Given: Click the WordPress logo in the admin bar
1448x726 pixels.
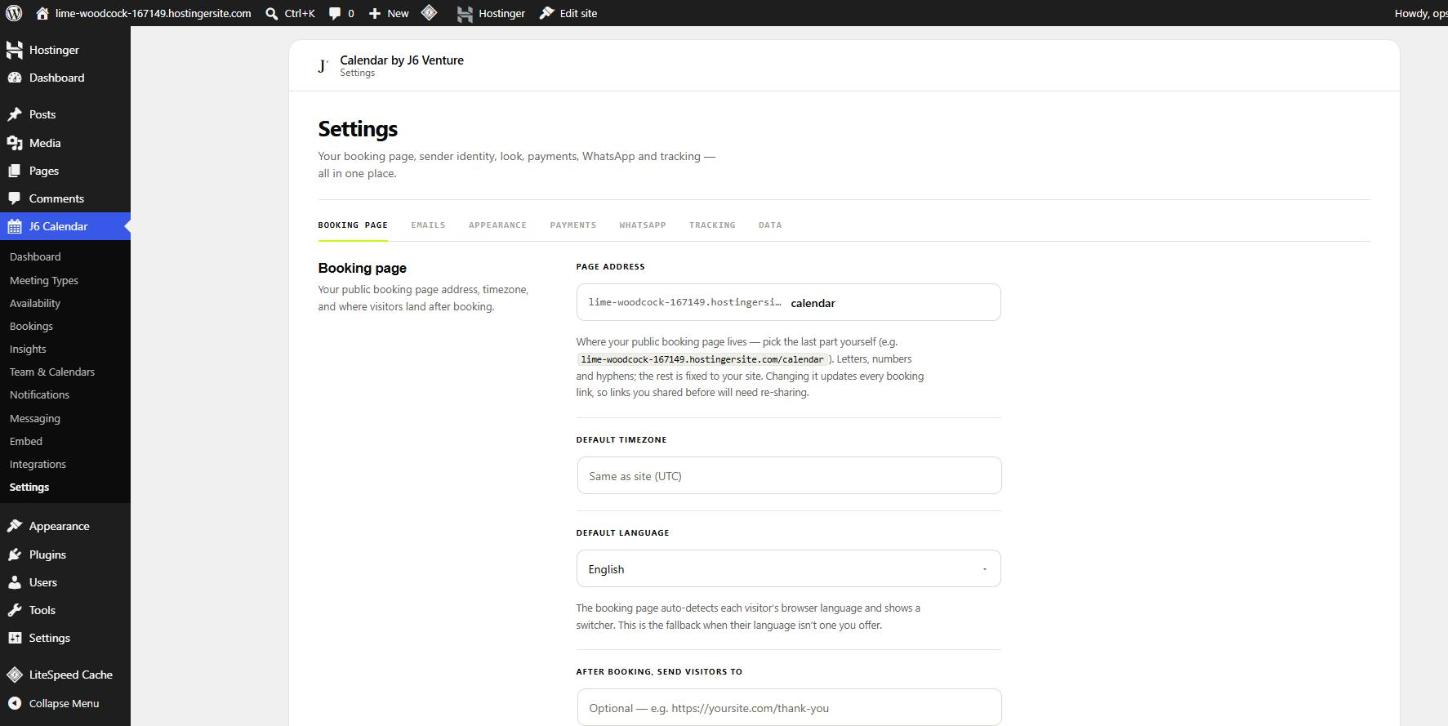Looking at the screenshot, I should pyautogui.click(x=15, y=13).
